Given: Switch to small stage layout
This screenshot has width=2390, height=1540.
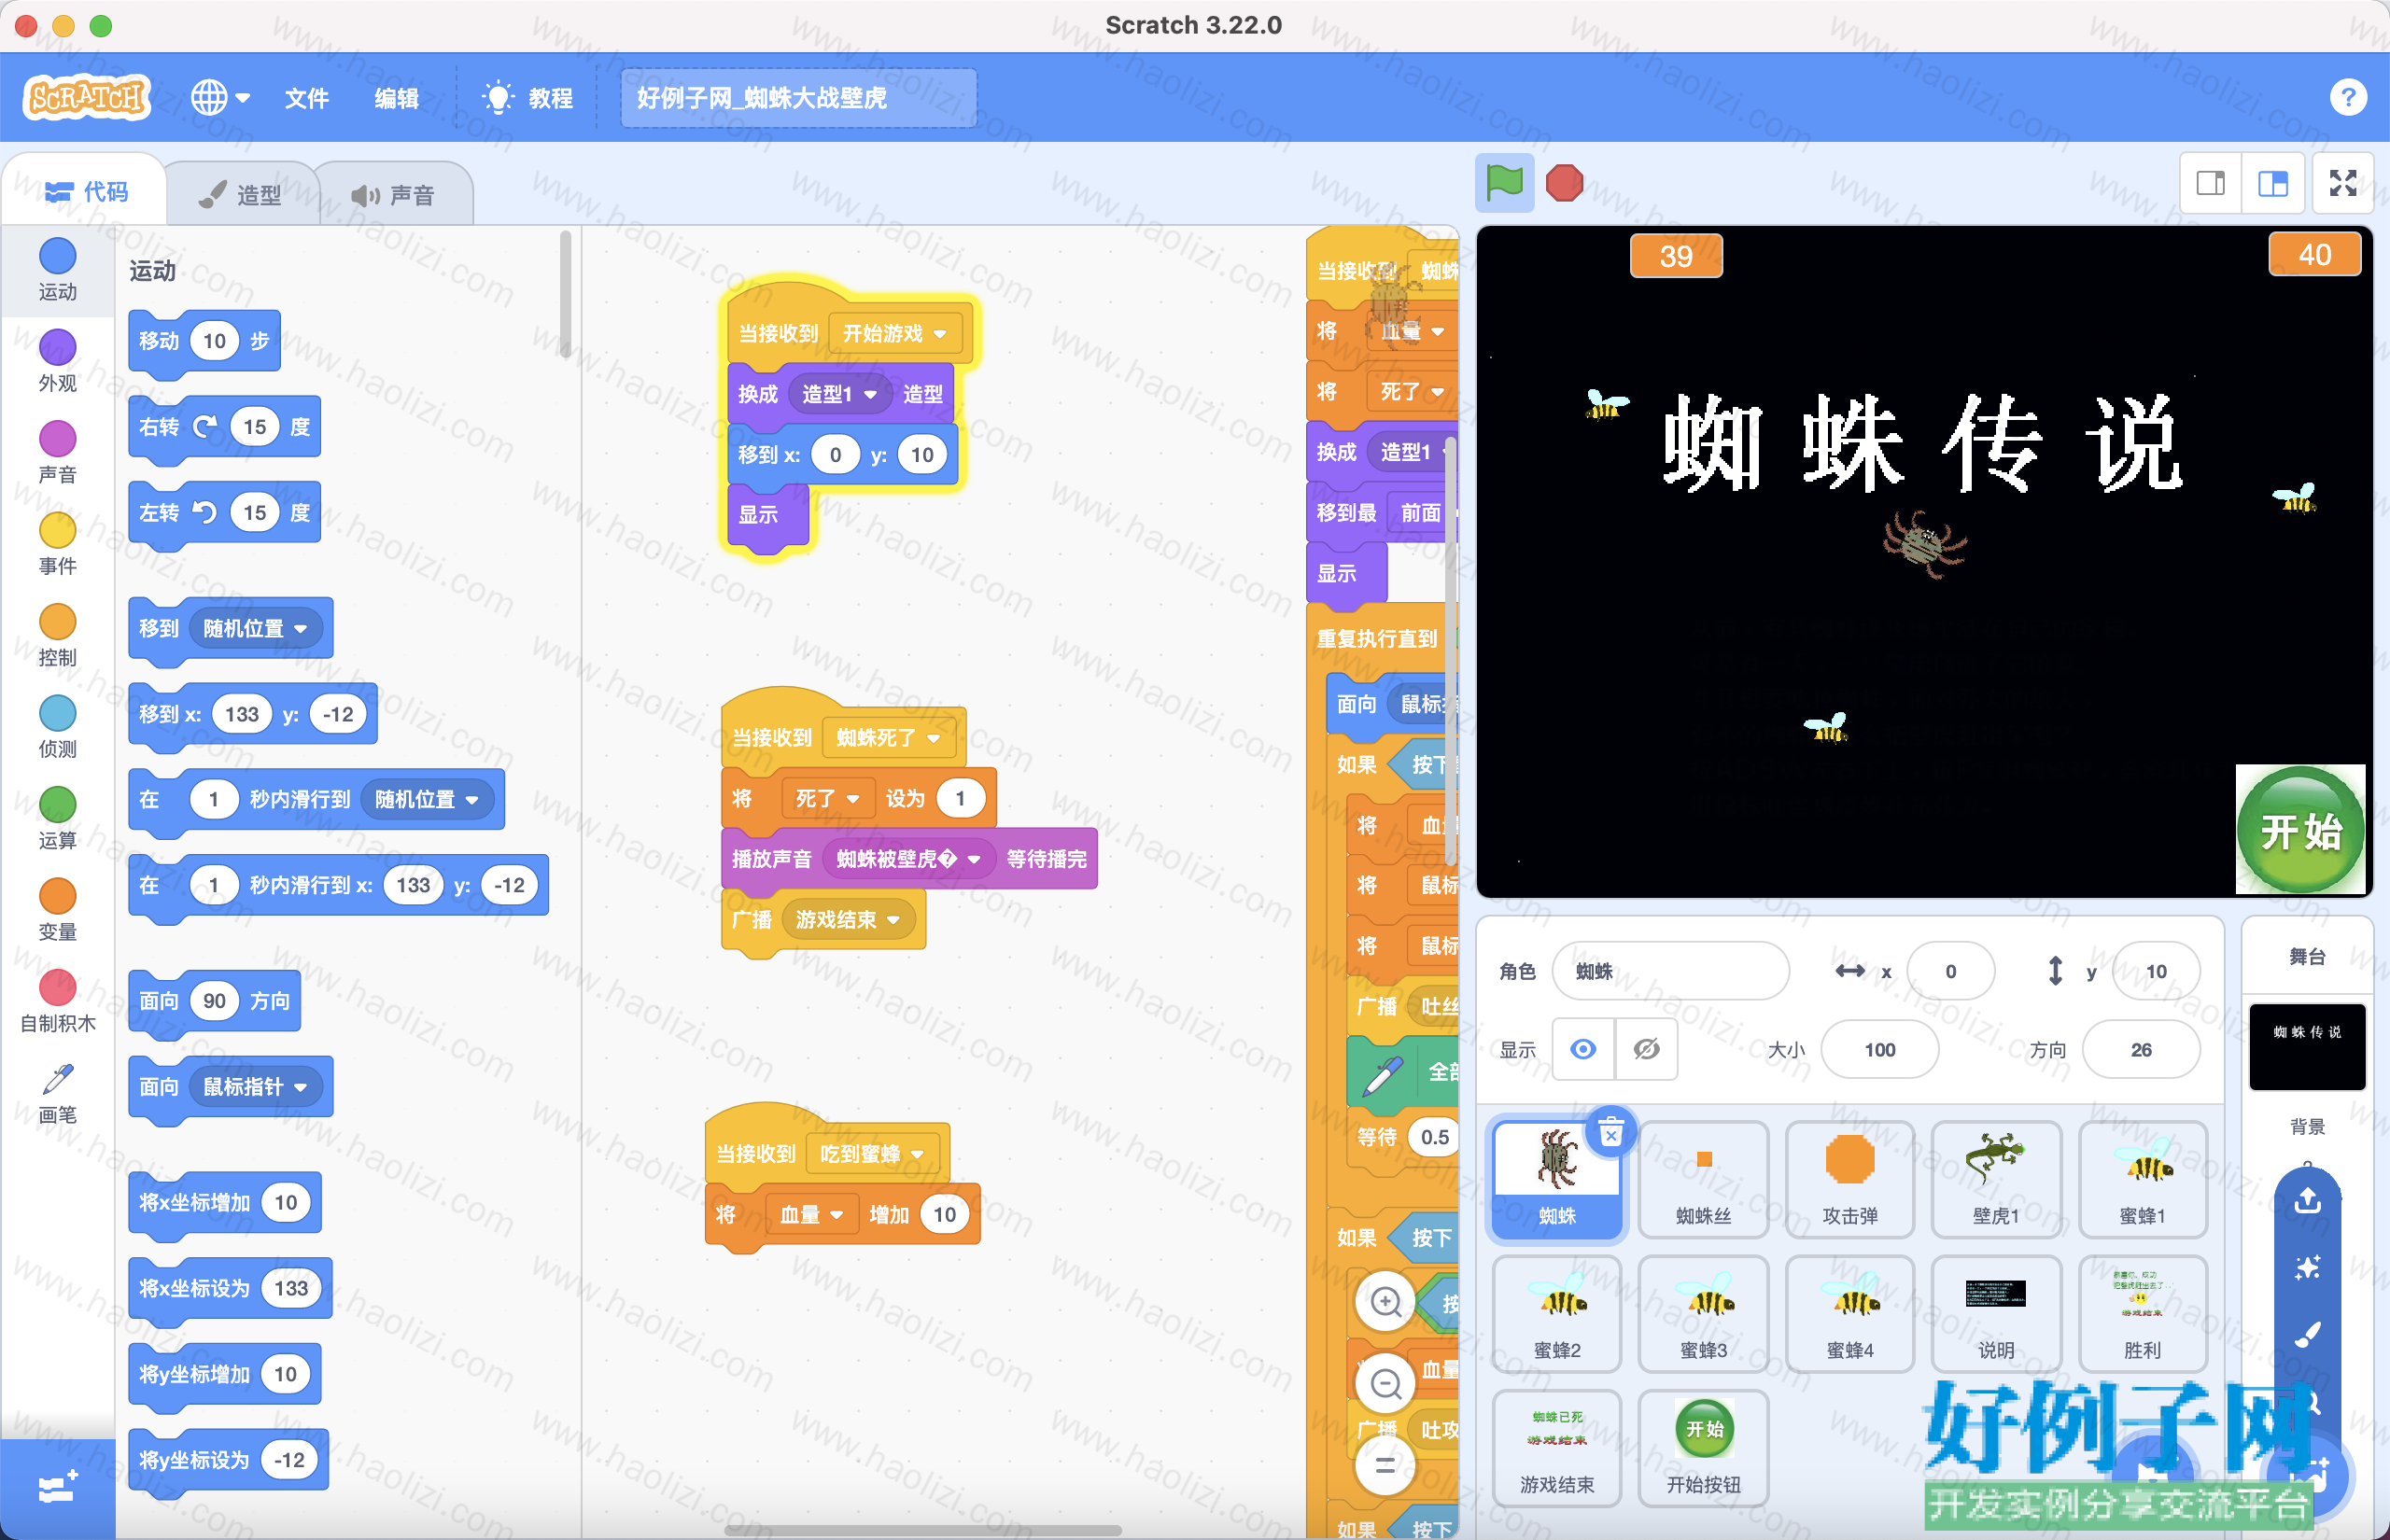Looking at the screenshot, I should 2210,183.
